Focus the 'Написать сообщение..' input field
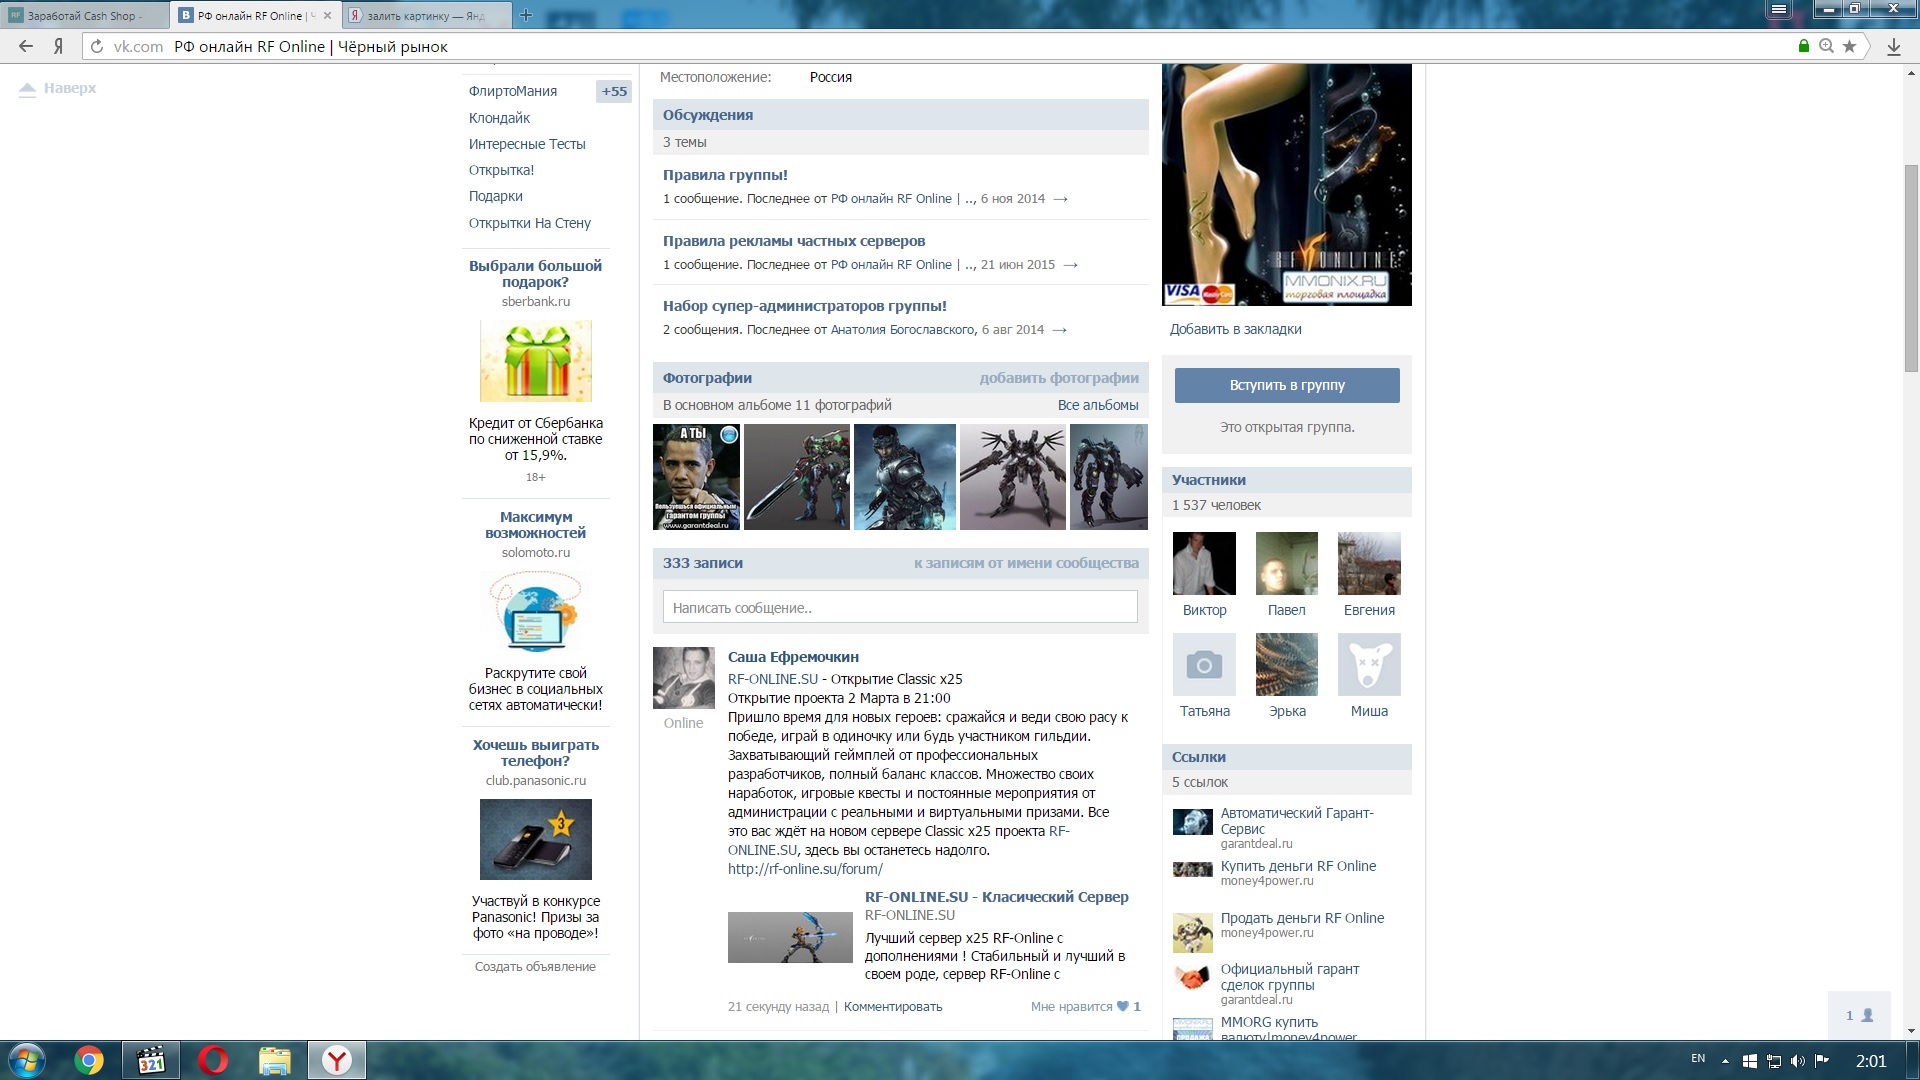 900,607
